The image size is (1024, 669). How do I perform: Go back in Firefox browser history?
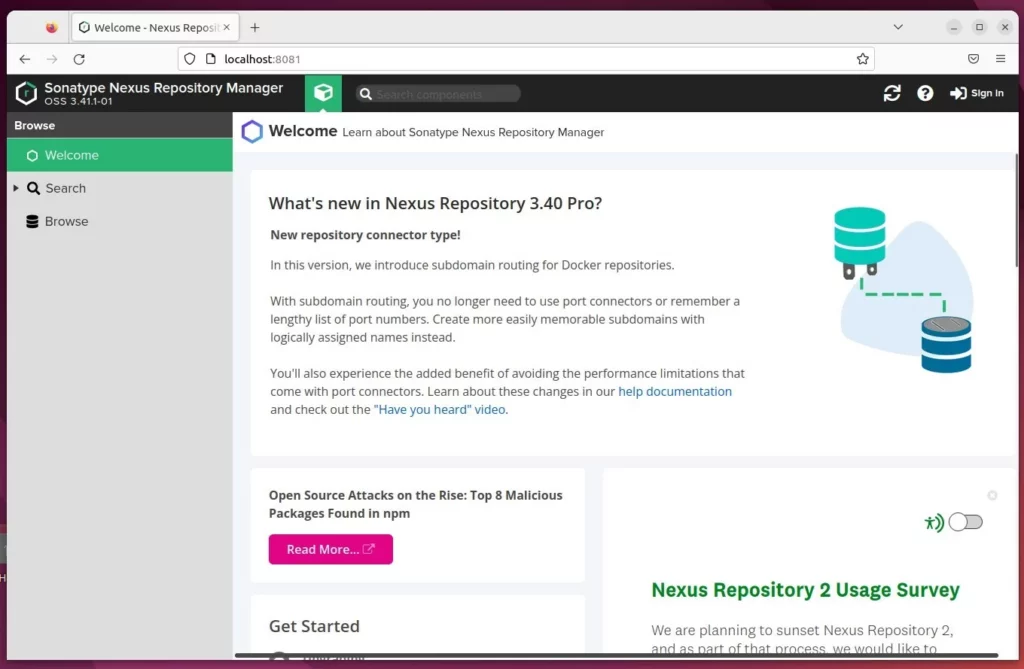click(x=25, y=59)
